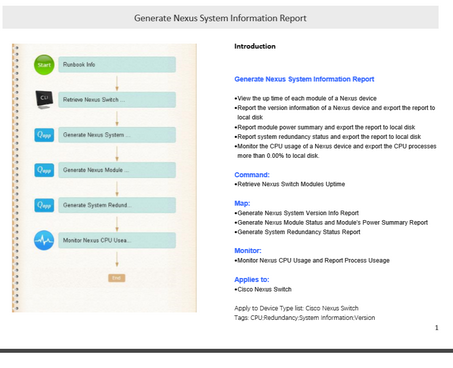Click the page title header bar
This screenshot has height=368, width=453.
coord(220,18)
